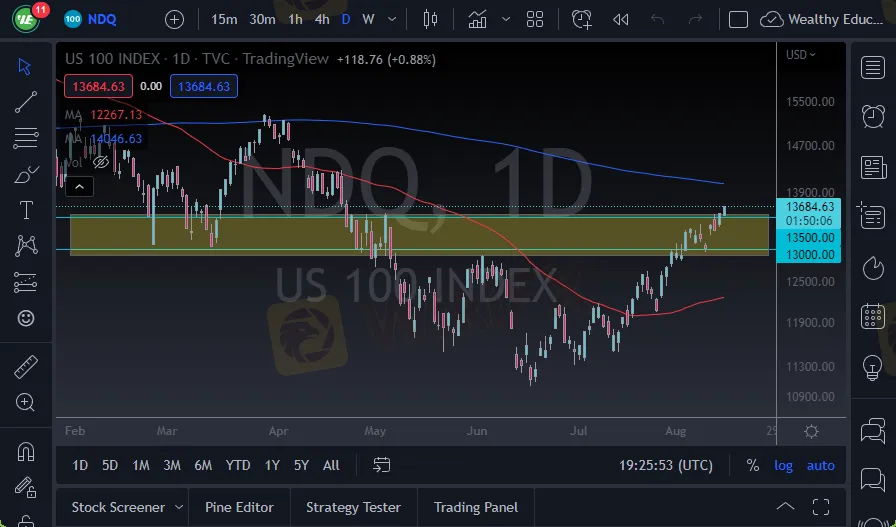
Task: Switch to the 15m timeframe
Action: click(224, 19)
